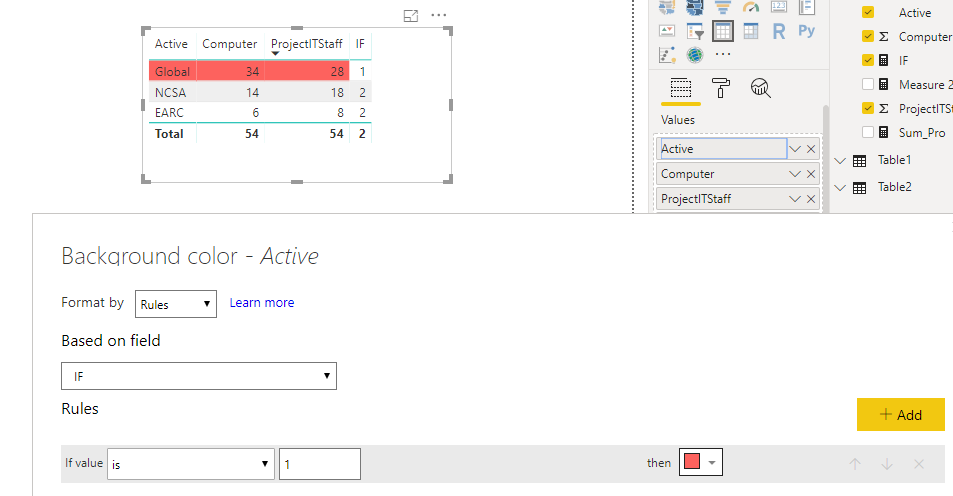953x496 pixels.
Task: Select the KPI visual icon
Action: click(667, 31)
